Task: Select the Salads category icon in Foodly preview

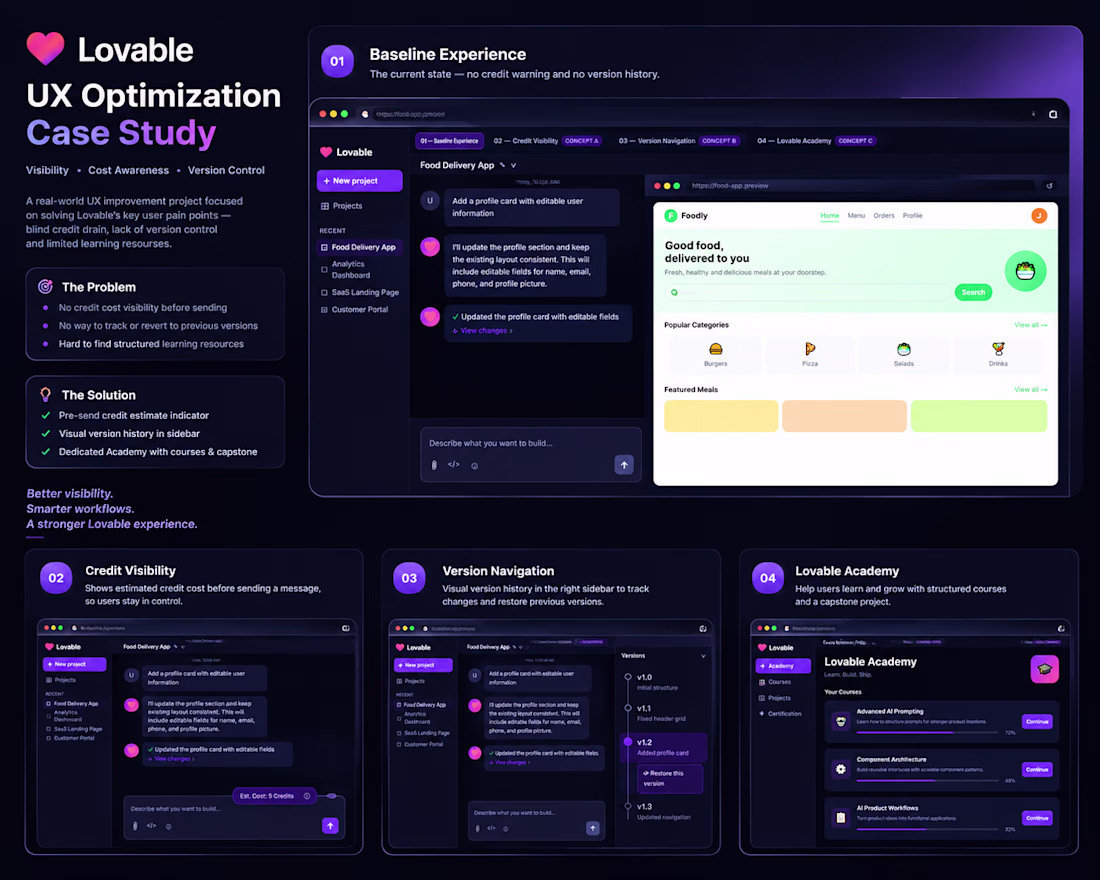Action: coord(904,349)
